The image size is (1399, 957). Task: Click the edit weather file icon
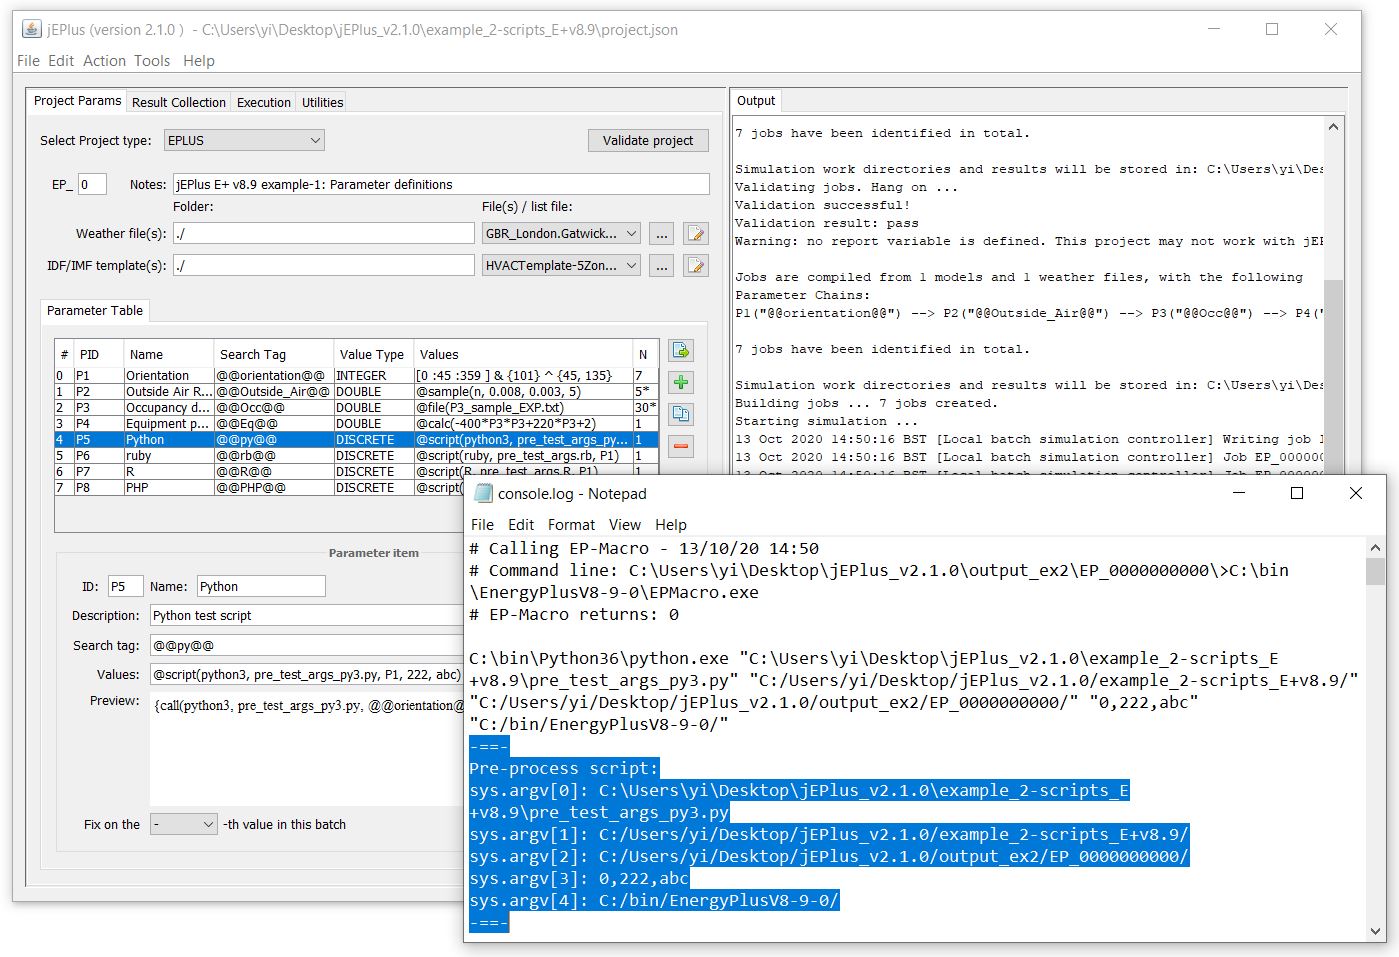[x=696, y=234]
